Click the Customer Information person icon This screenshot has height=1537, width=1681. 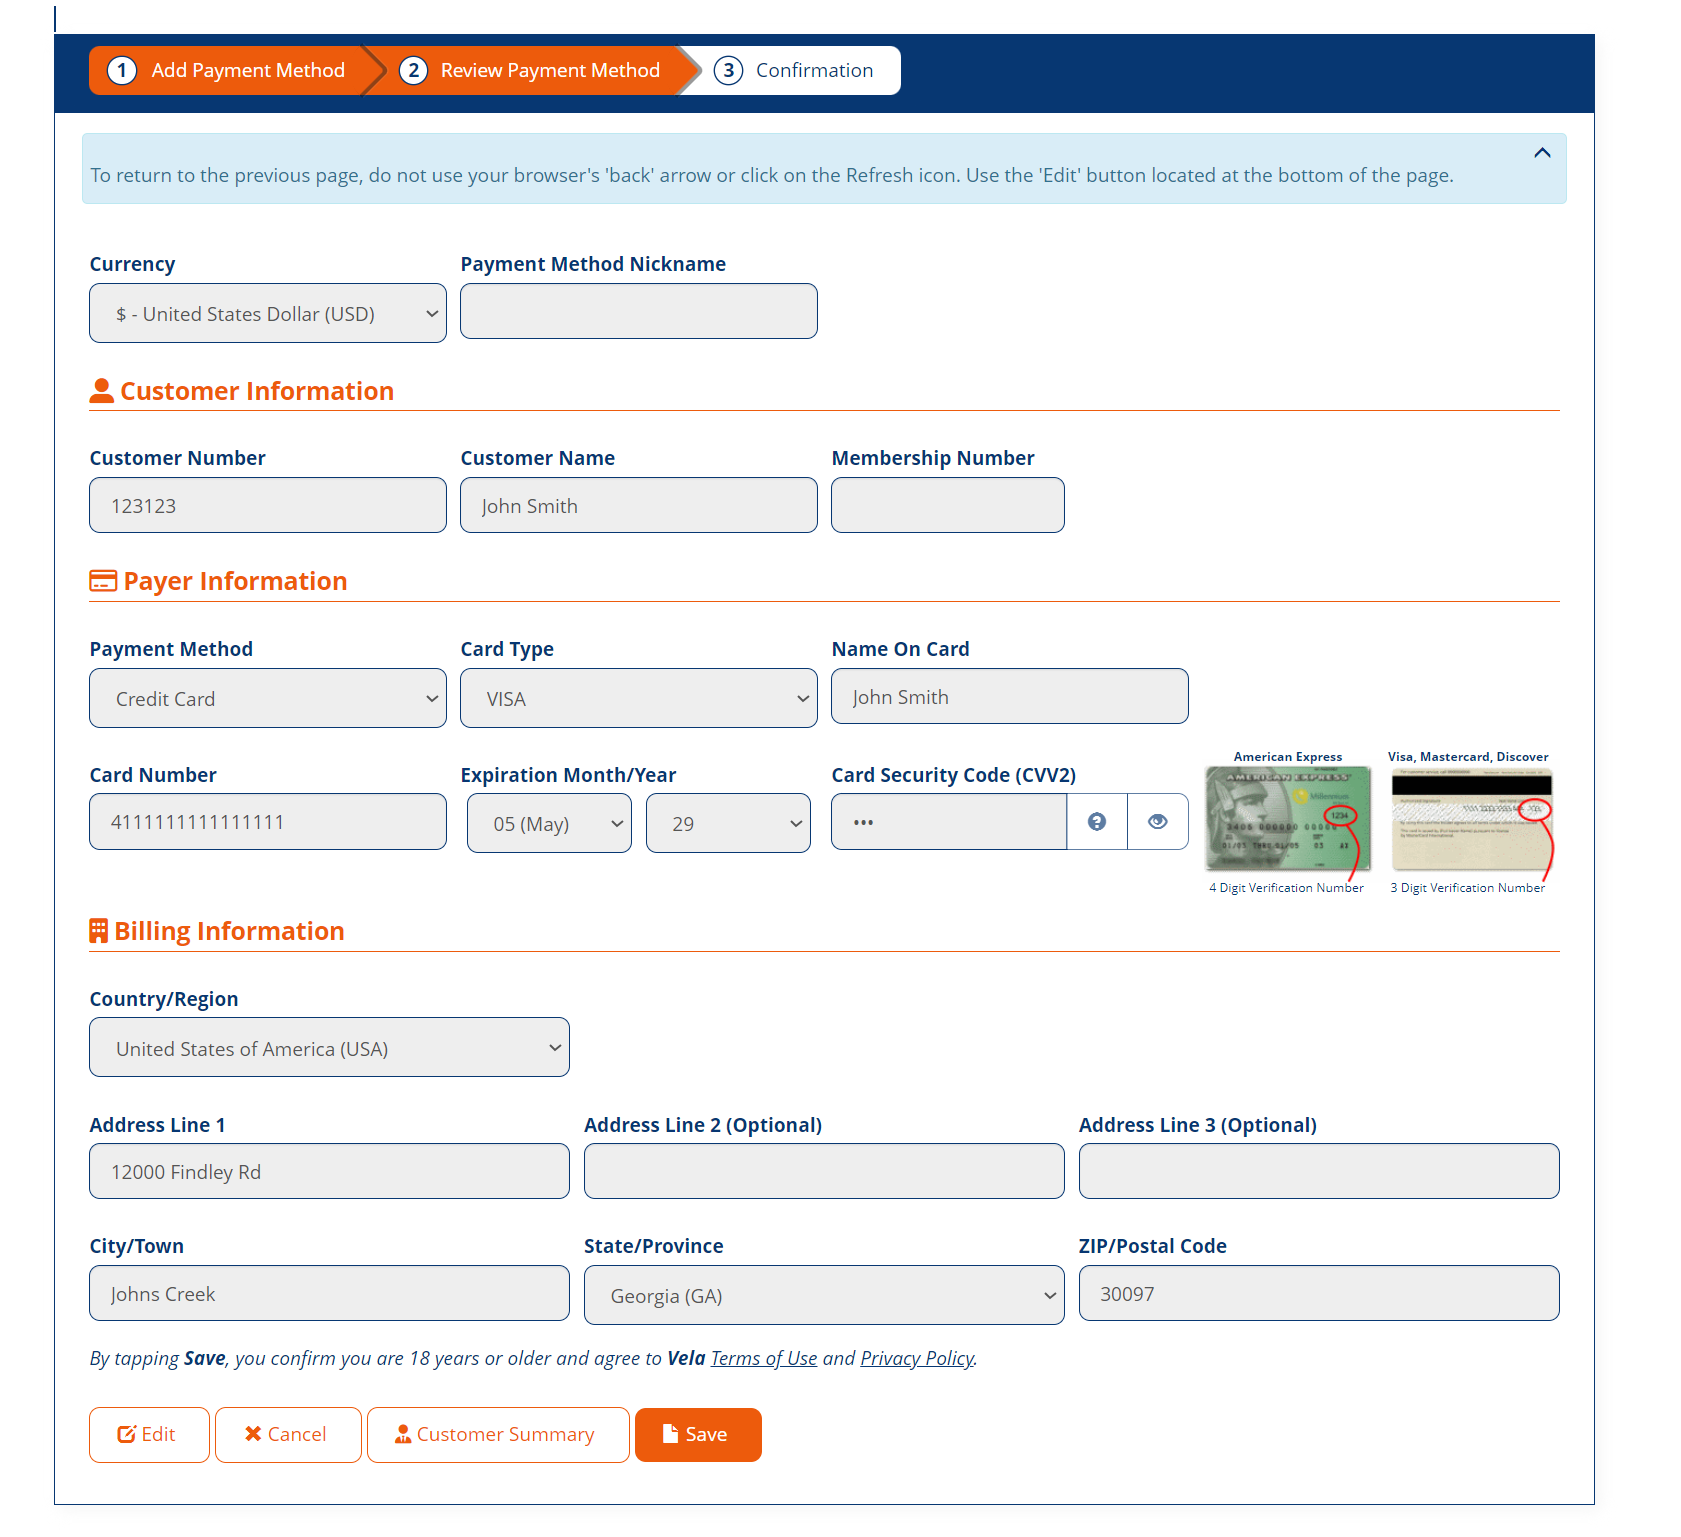102,390
